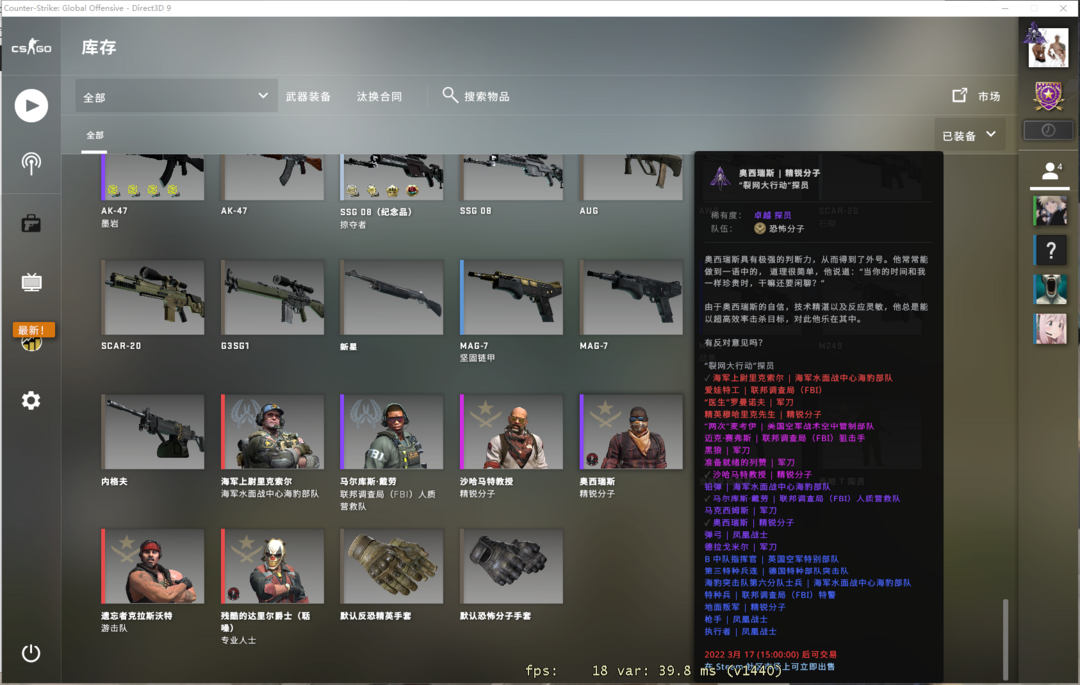Open the inventory briefcase icon

coord(31,223)
